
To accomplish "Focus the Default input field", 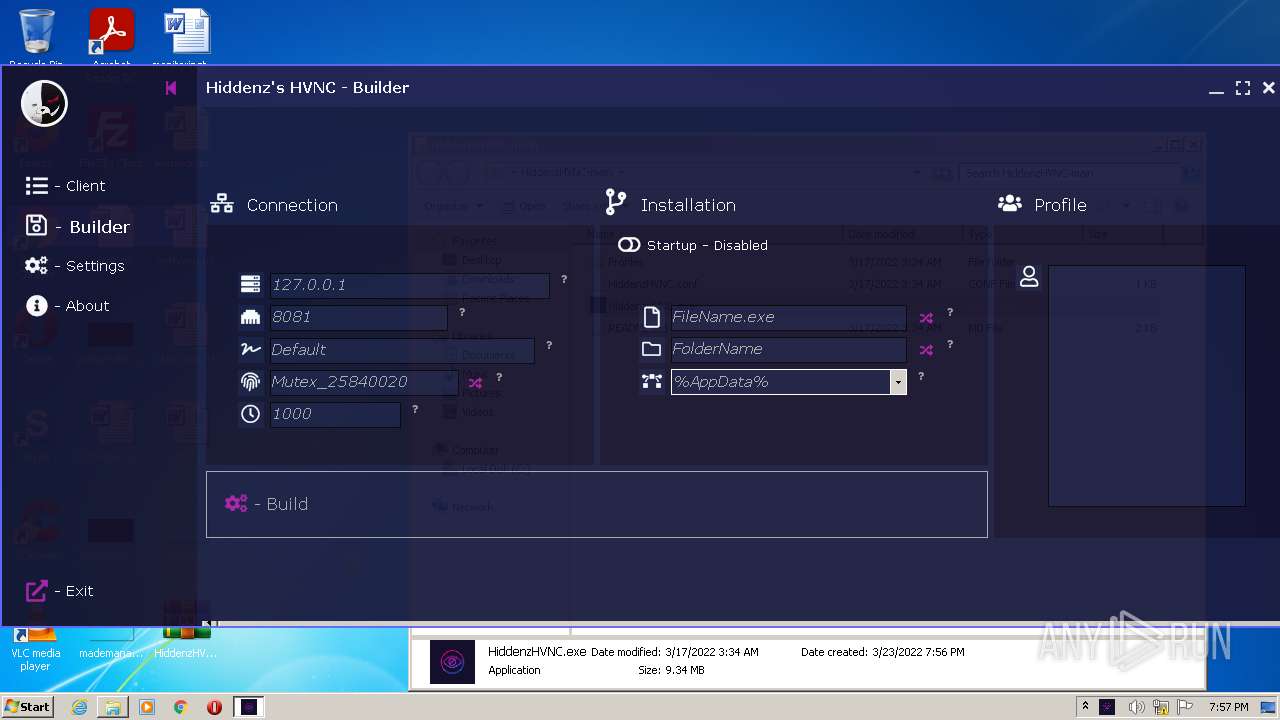I will tap(402, 350).
